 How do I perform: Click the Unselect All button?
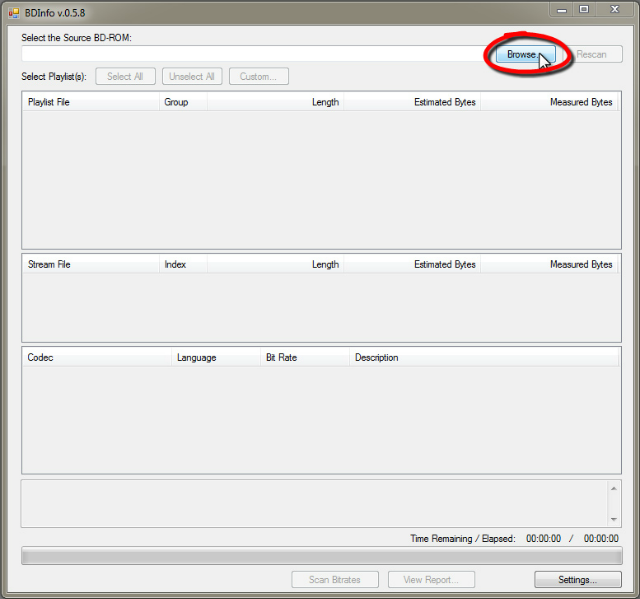click(x=192, y=76)
